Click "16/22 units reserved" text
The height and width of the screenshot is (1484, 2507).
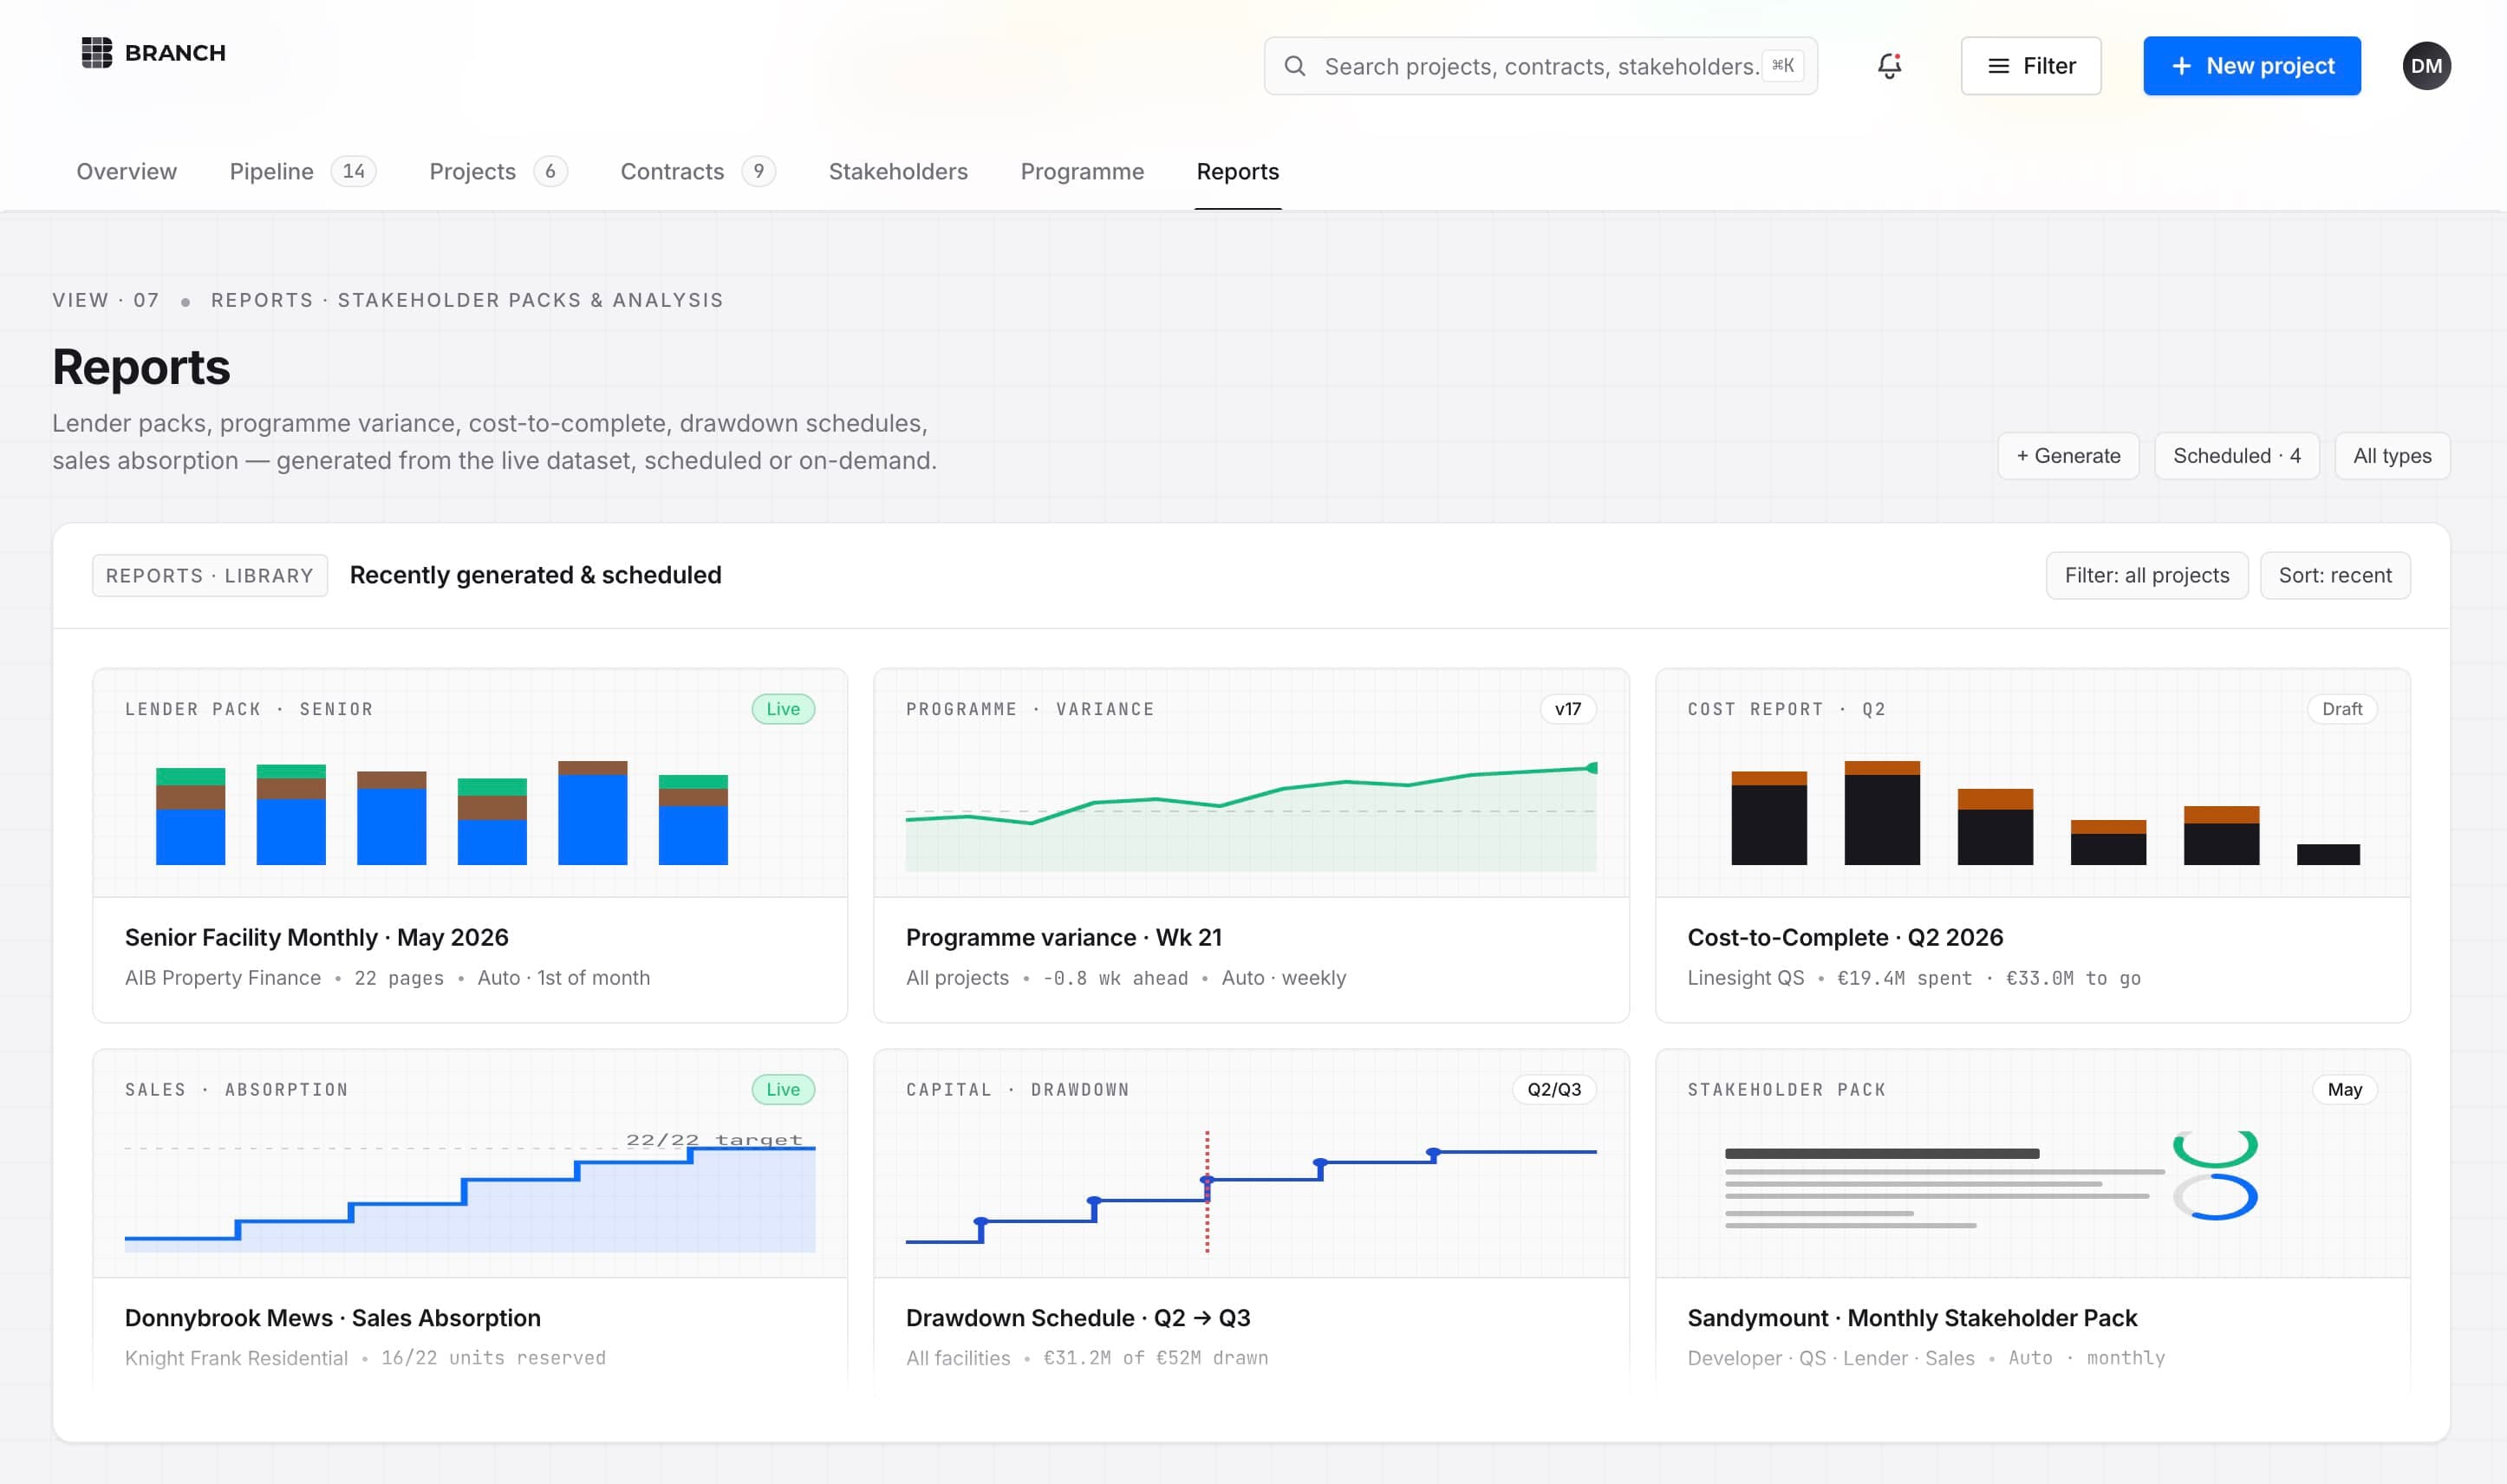click(493, 1358)
